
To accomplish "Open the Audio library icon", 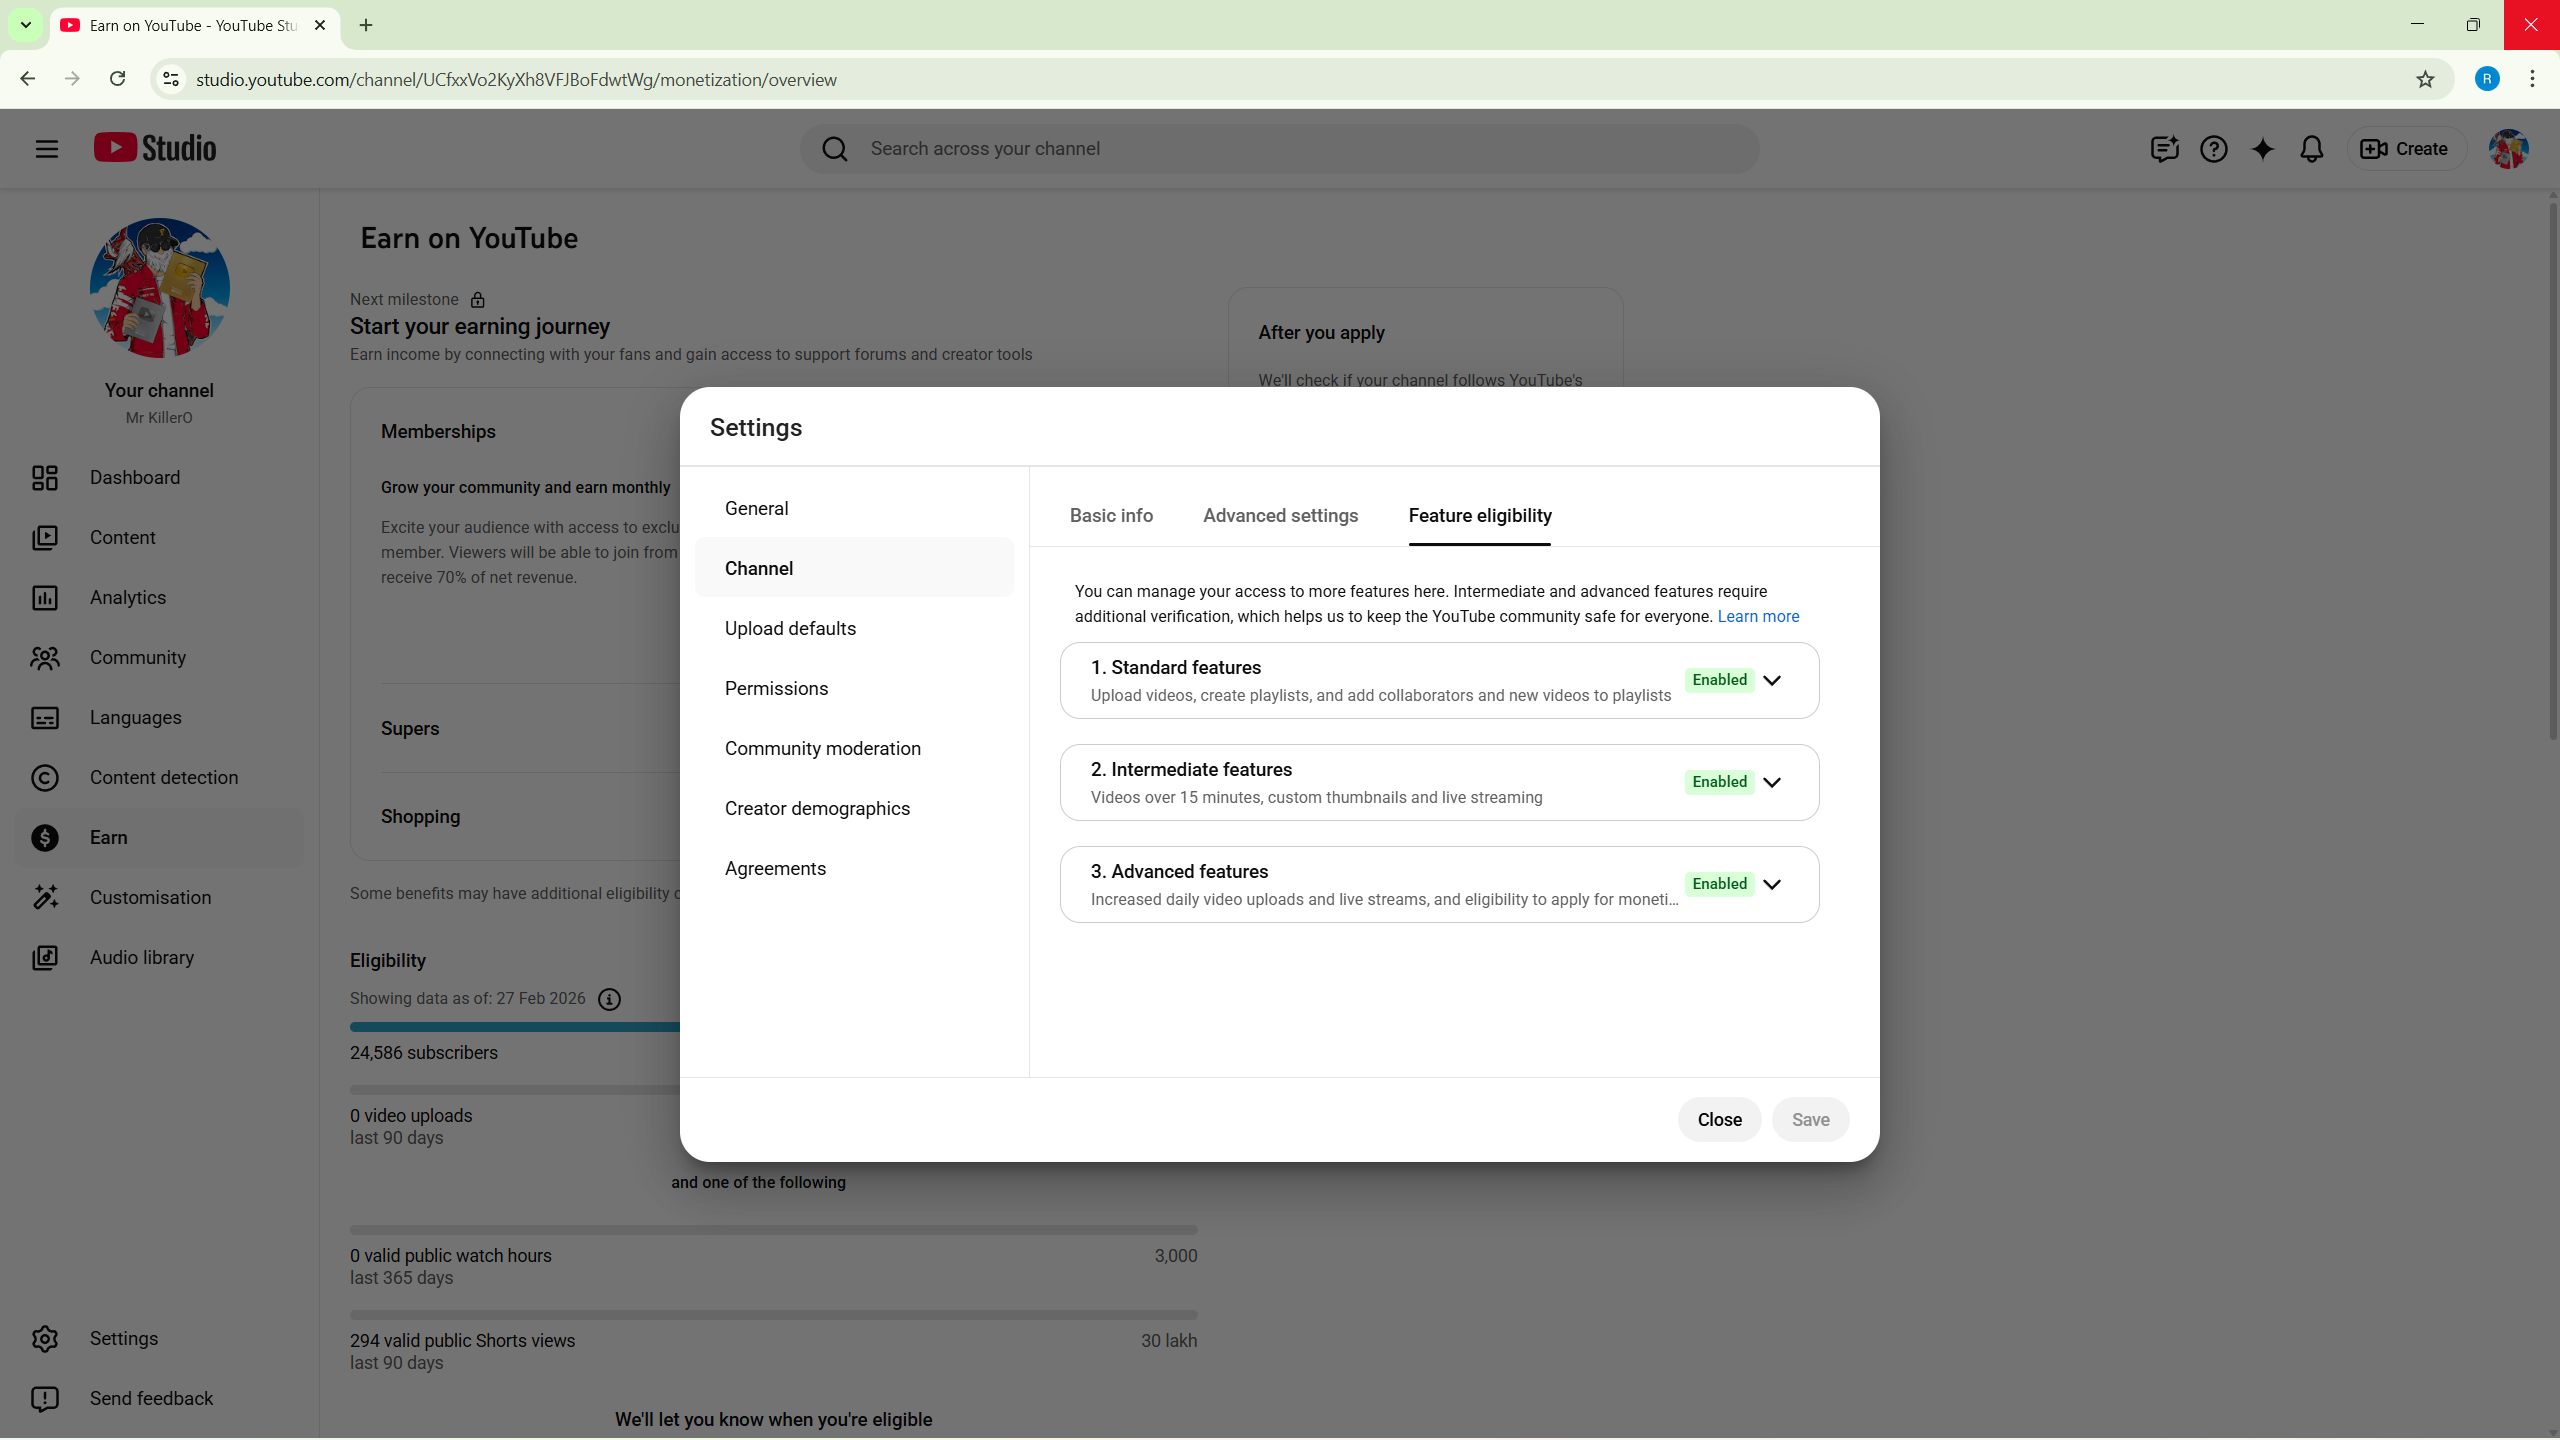I will (x=44, y=958).
